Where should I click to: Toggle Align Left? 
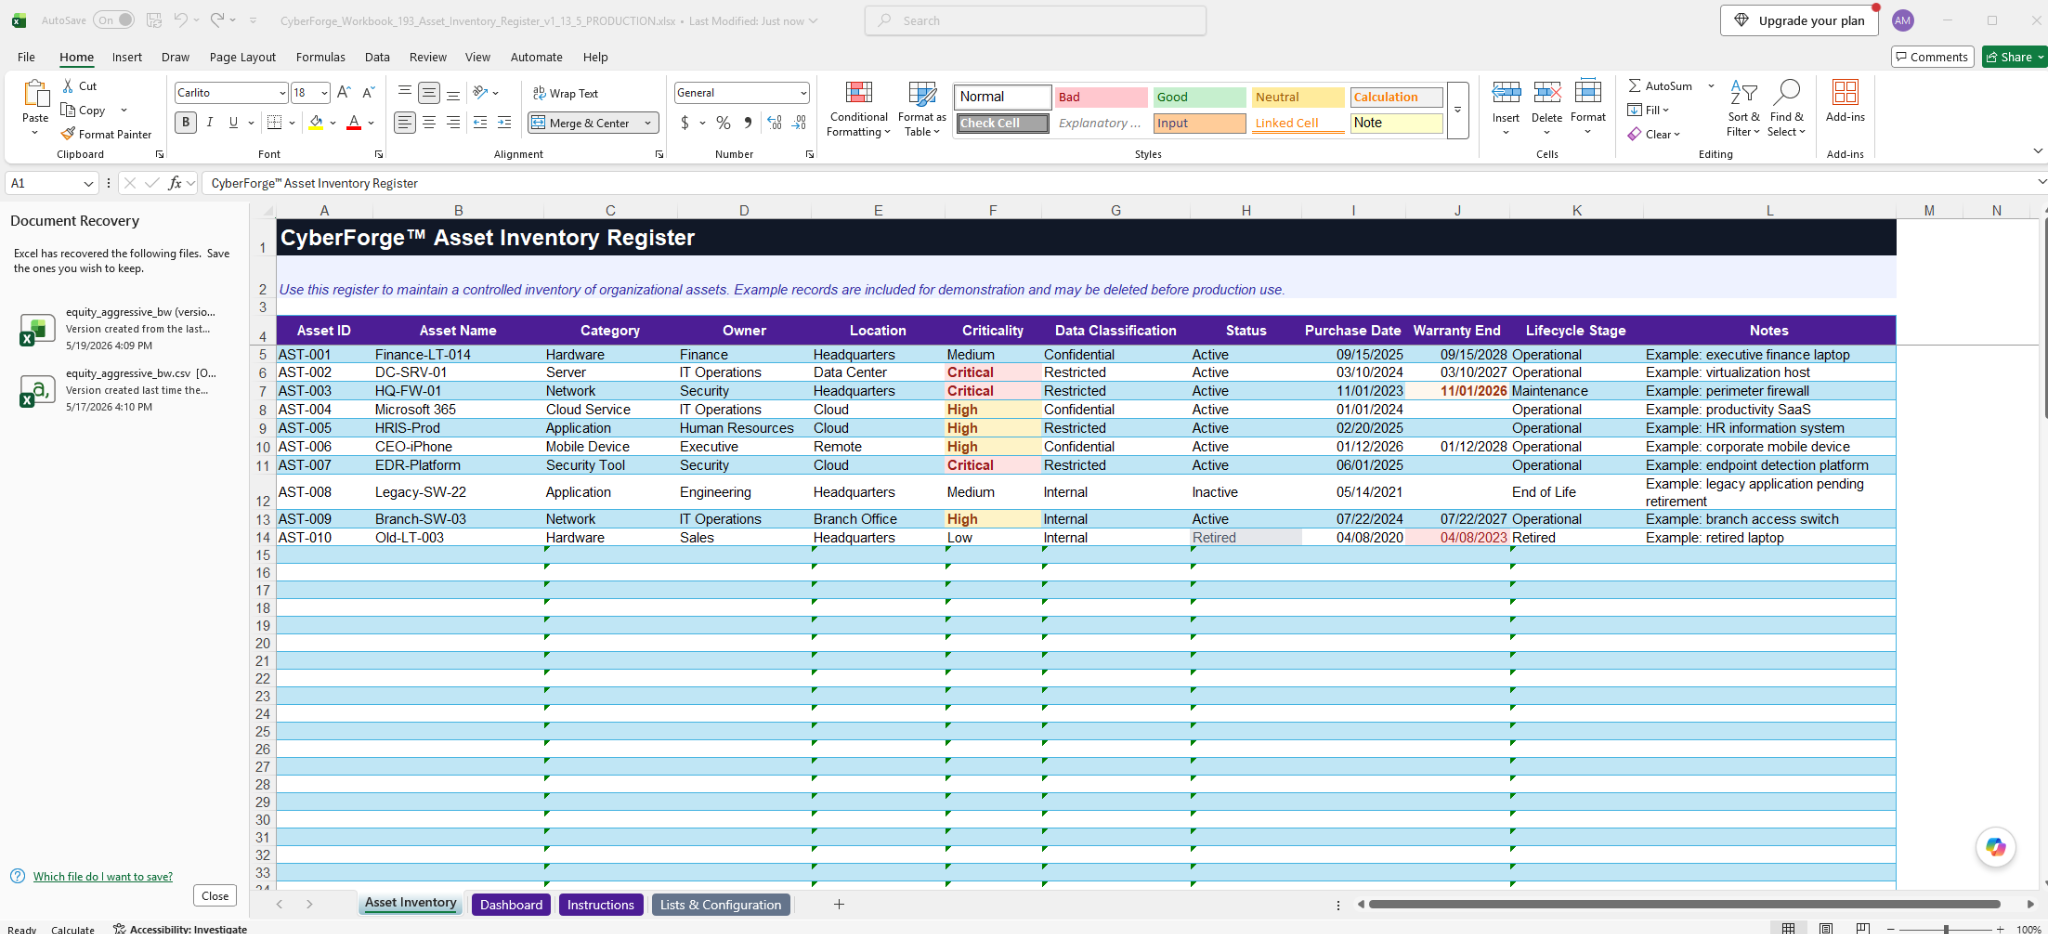(404, 122)
